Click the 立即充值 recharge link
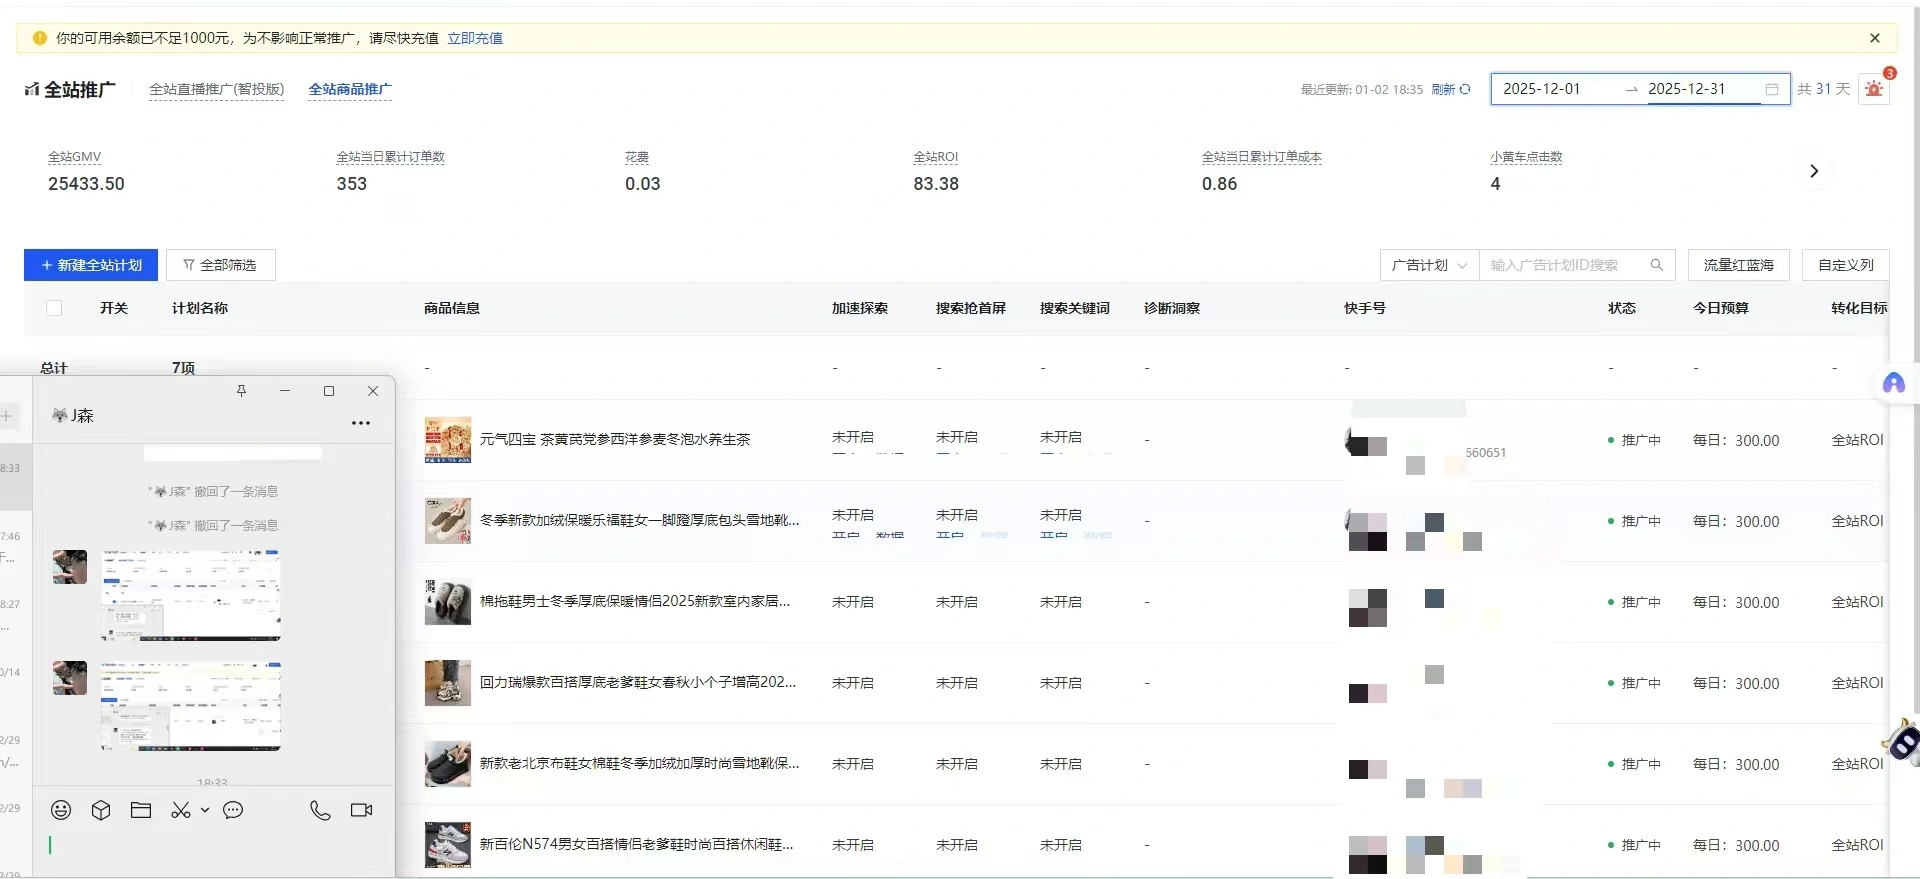 pyautogui.click(x=474, y=38)
